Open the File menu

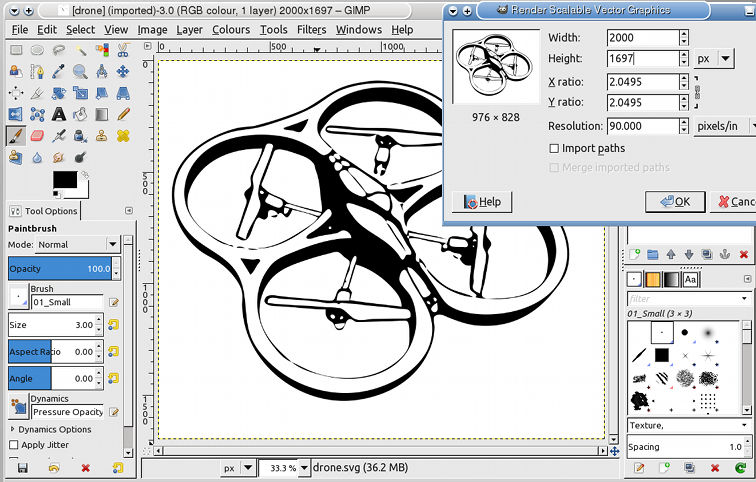[20, 30]
